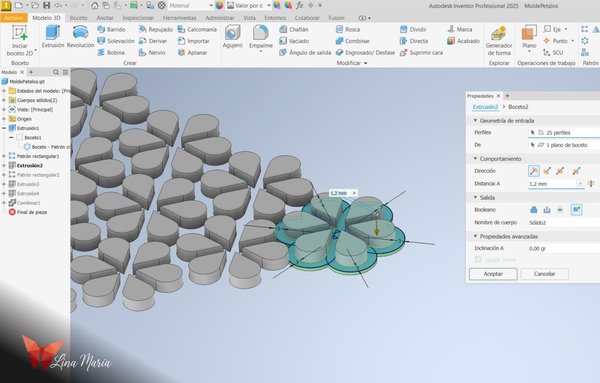Start a new 2D sketch with Iniciar boceto 2D
Image resolution: width=600 pixels, height=383 pixels.
(x=20, y=40)
